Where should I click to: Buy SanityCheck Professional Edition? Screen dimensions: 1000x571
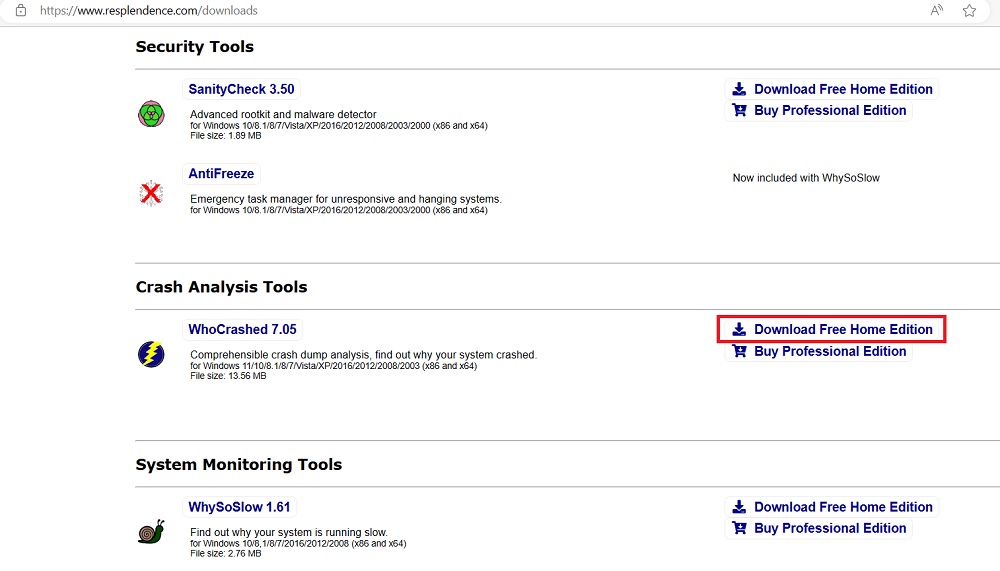coord(819,110)
